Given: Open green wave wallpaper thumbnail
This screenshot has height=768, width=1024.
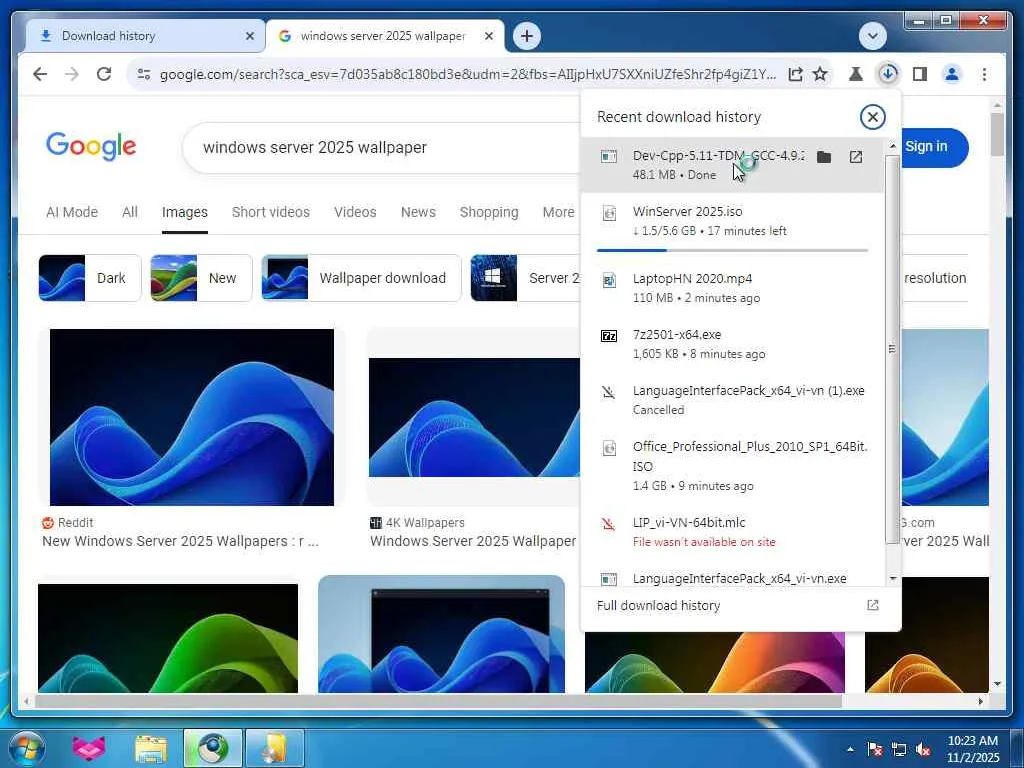Looking at the screenshot, I should 168,638.
